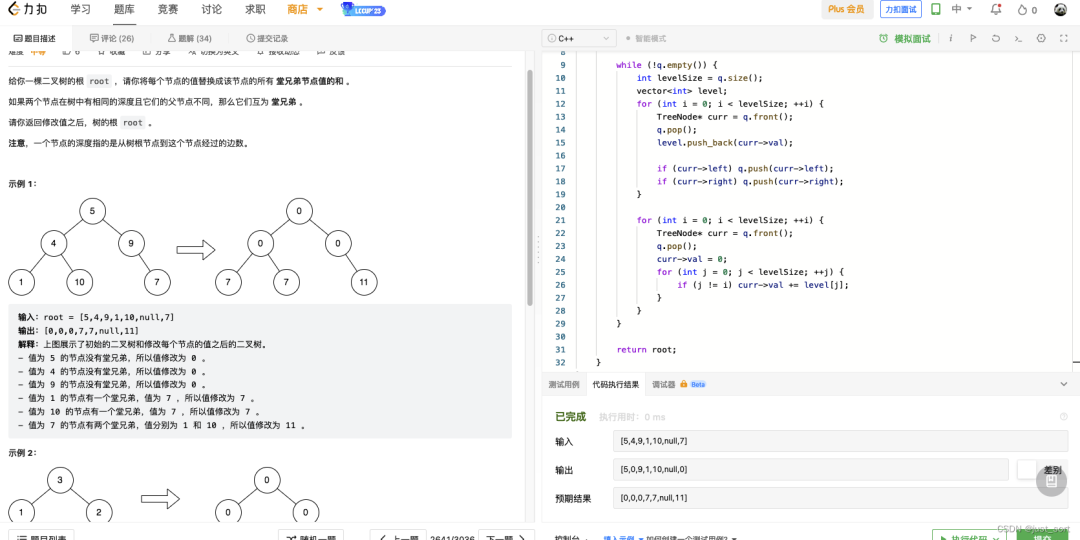
Task: Expand the 中 language switcher
Action: pyautogui.click(x=962, y=9)
